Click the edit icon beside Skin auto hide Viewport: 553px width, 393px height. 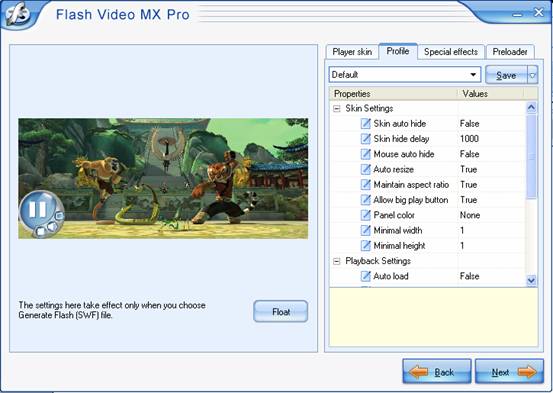click(x=366, y=123)
